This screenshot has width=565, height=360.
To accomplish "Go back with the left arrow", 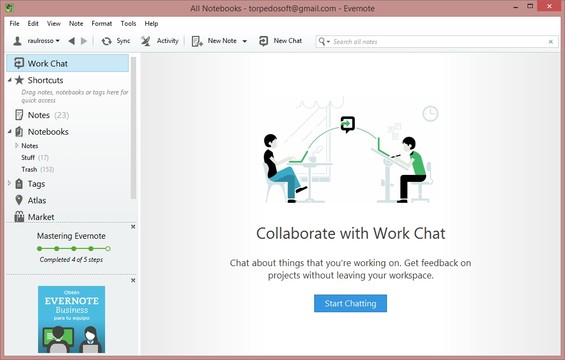I will coord(72,41).
